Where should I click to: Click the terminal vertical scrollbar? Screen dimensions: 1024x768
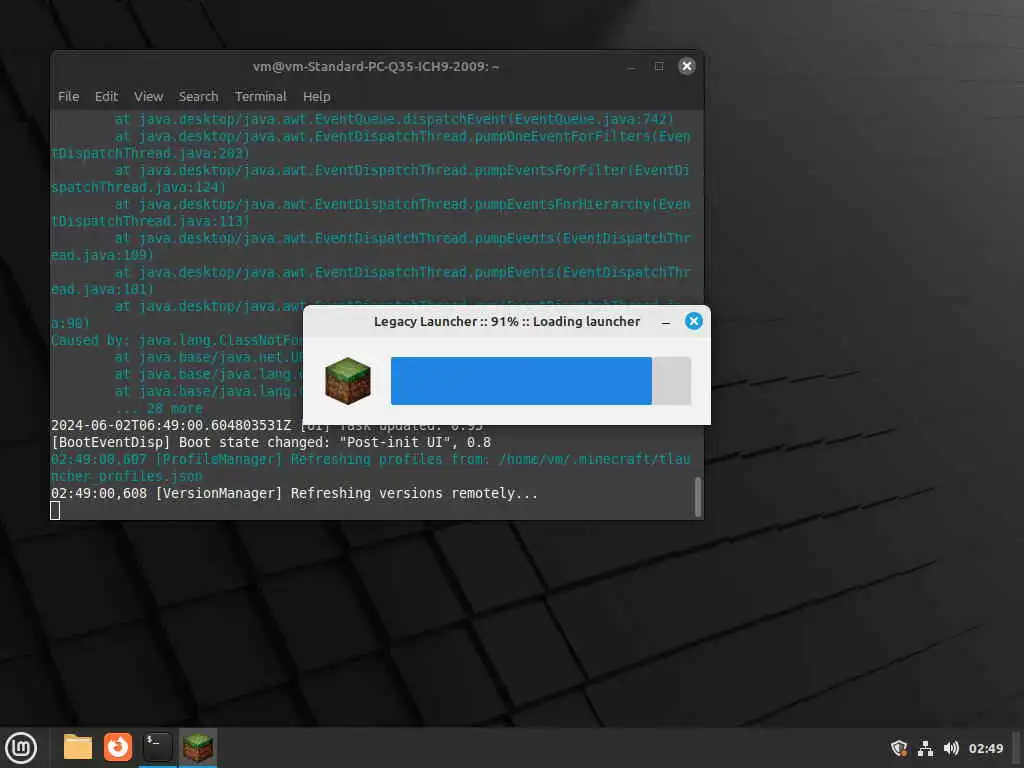coord(697,496)
